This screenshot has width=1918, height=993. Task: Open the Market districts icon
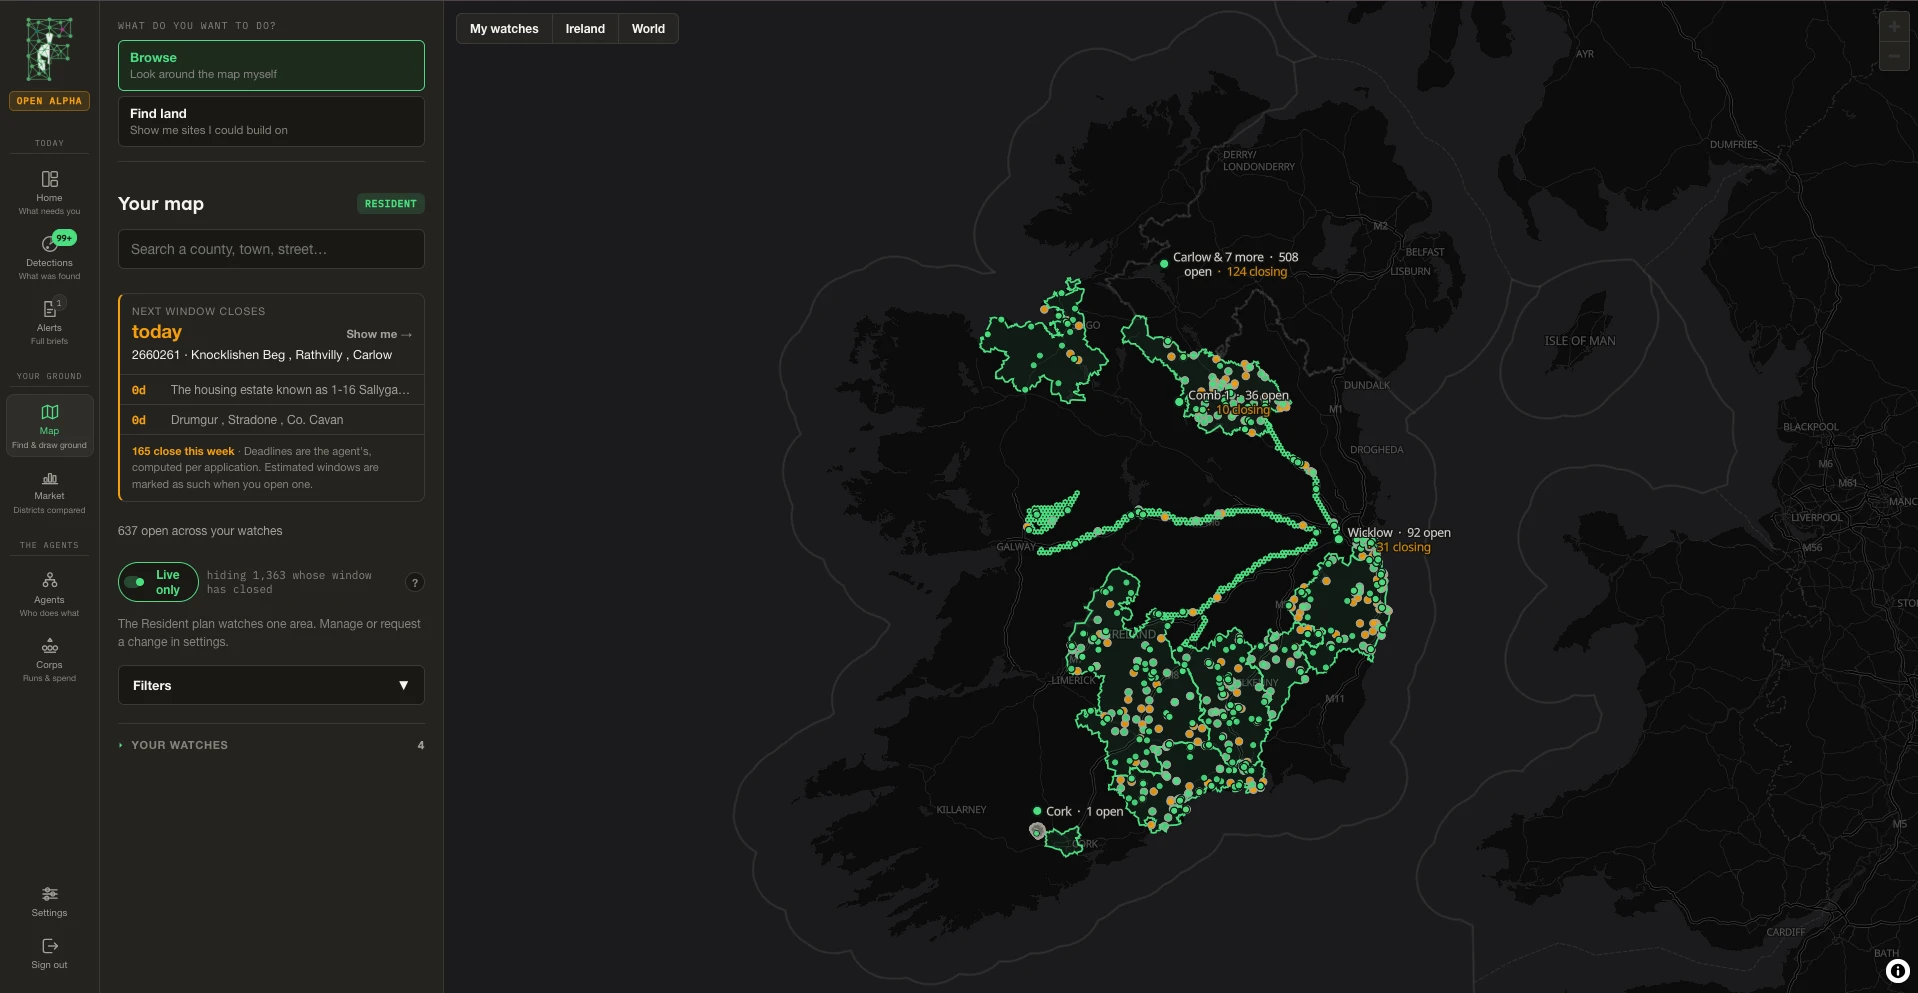click(49, 491)
